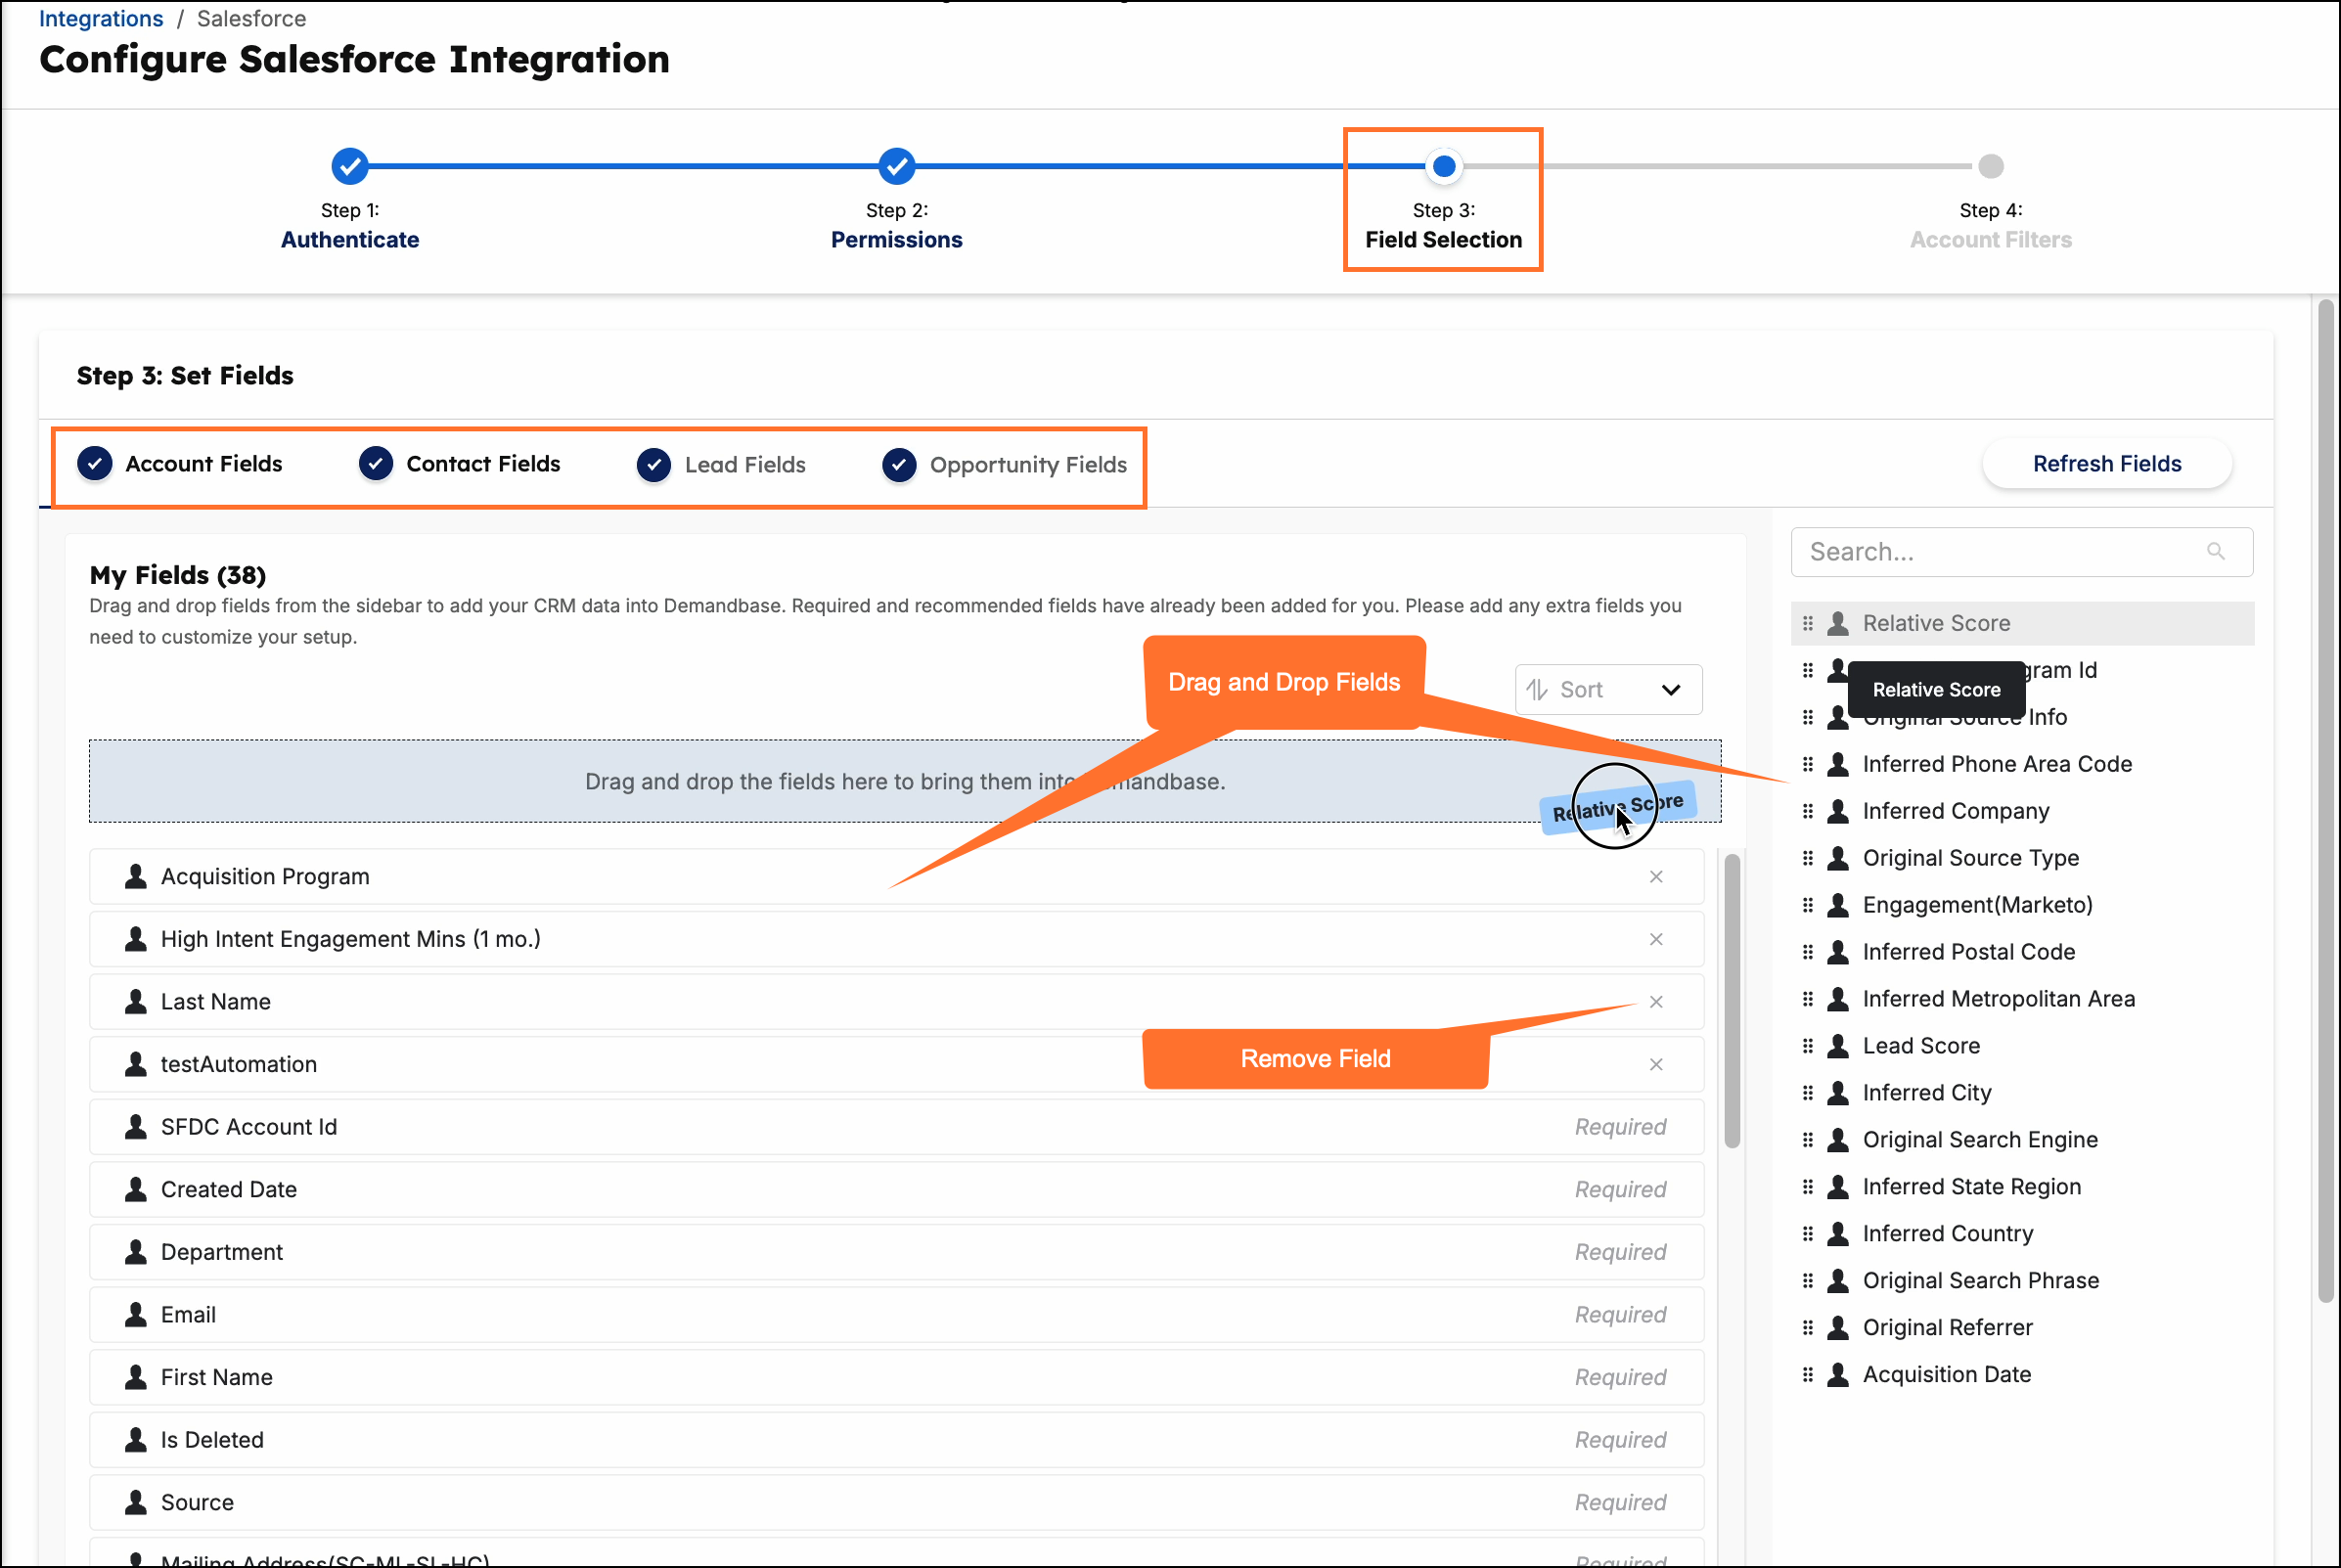Click the First Name field row
The width and height of the screenshot is (2341, 1568).
click(896, 1377)
